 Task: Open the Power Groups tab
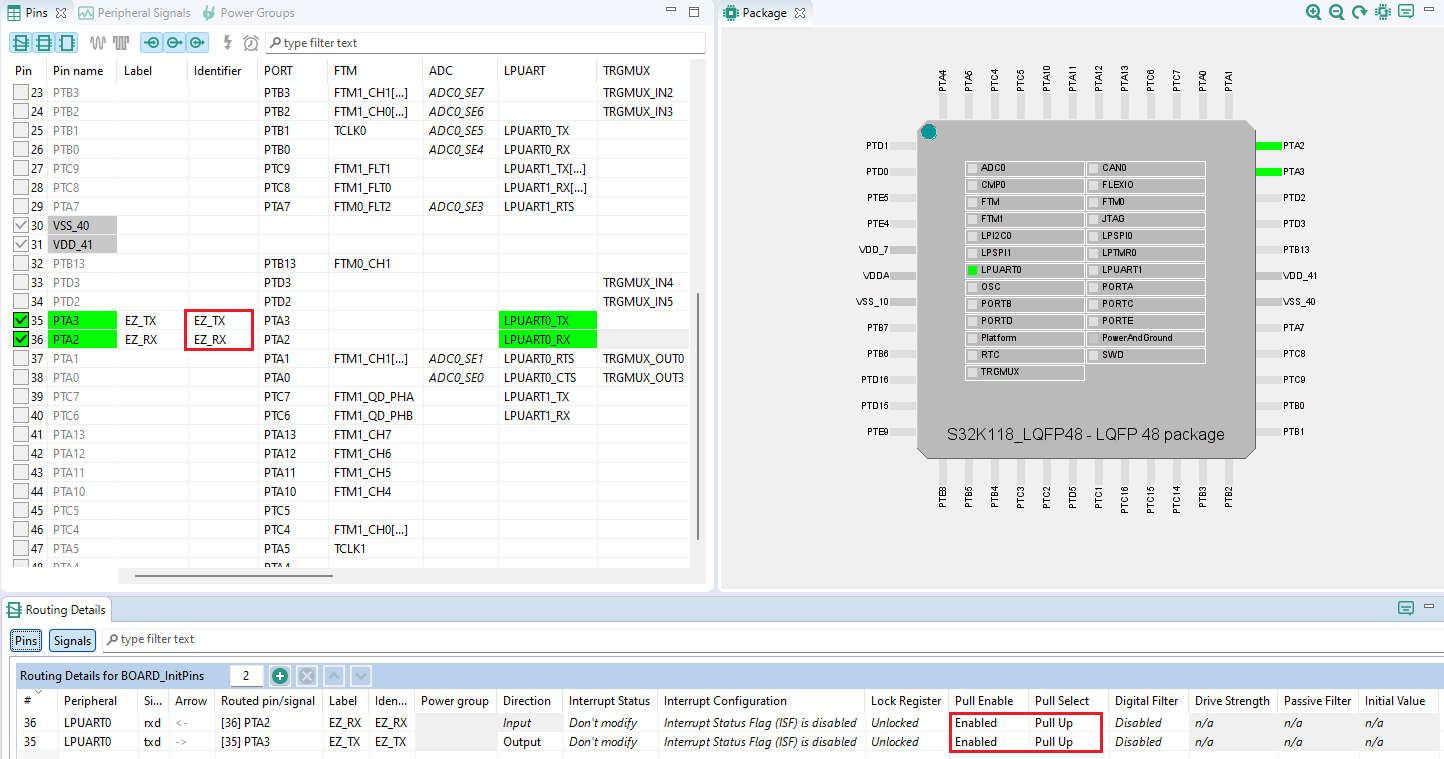coord(256,13)
